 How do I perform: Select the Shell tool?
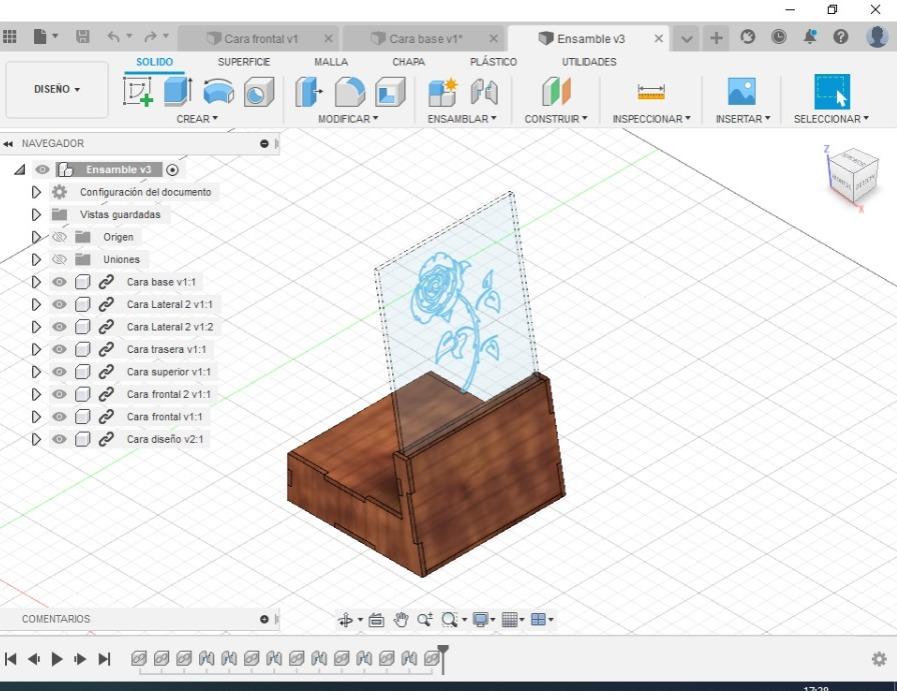(x=390, y=92)
